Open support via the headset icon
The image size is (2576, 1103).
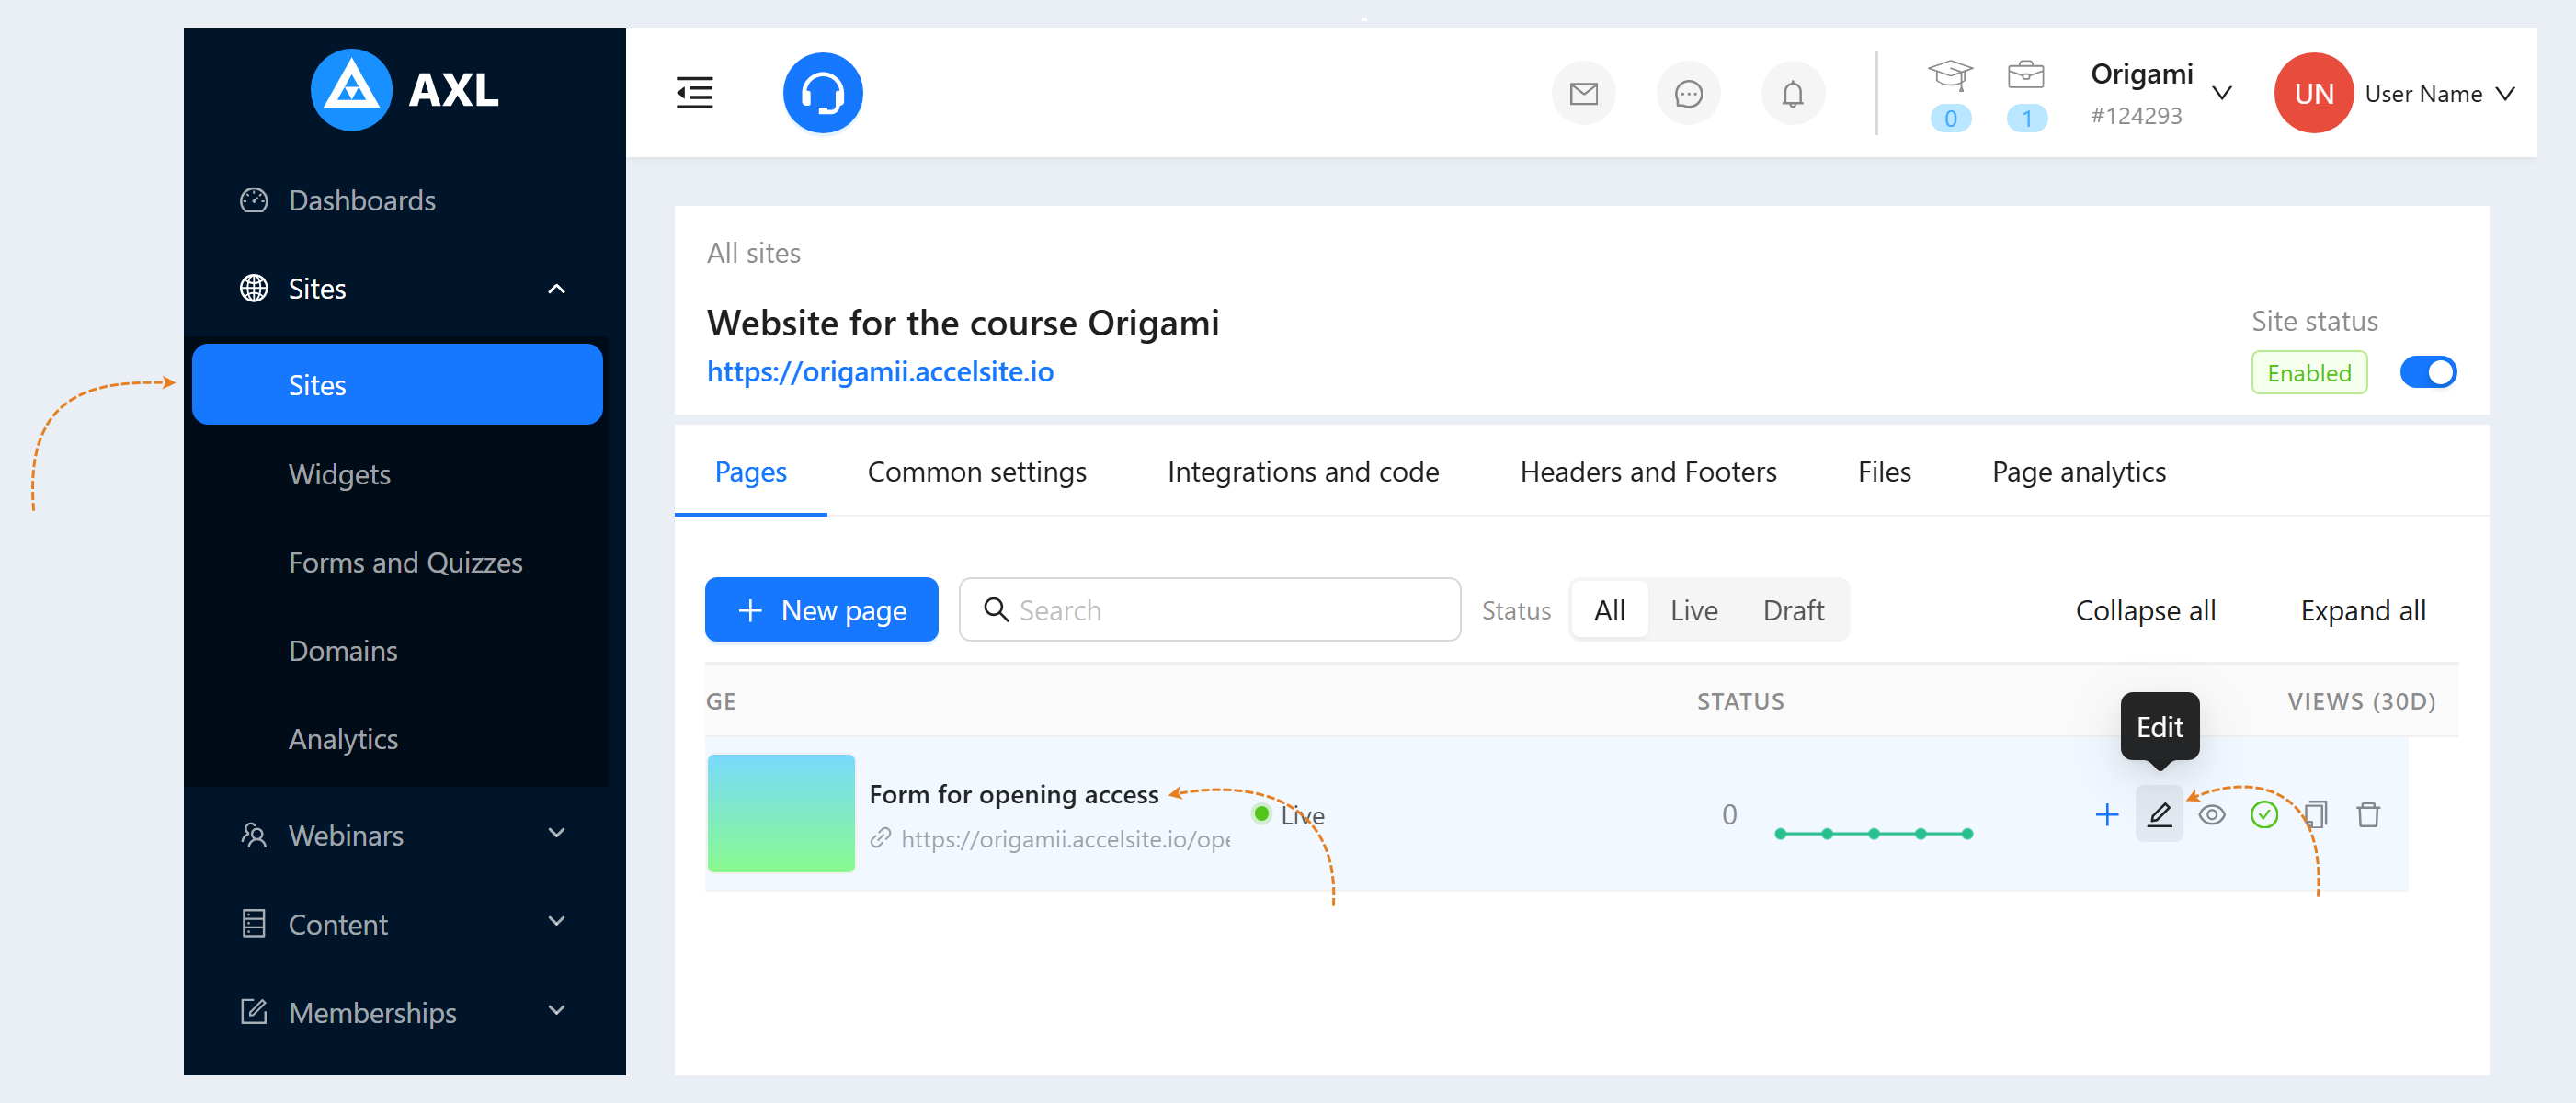822,93
